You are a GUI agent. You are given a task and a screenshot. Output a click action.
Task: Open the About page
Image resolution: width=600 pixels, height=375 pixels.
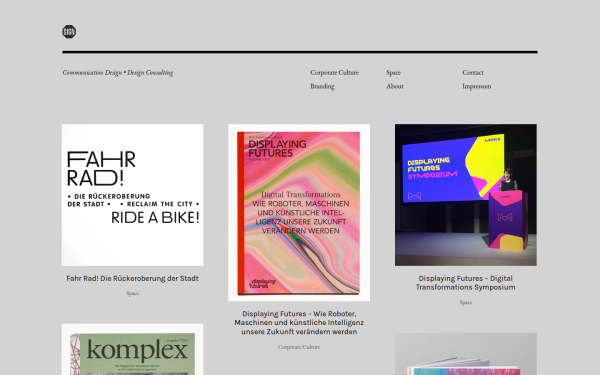(x=395, y=86)
